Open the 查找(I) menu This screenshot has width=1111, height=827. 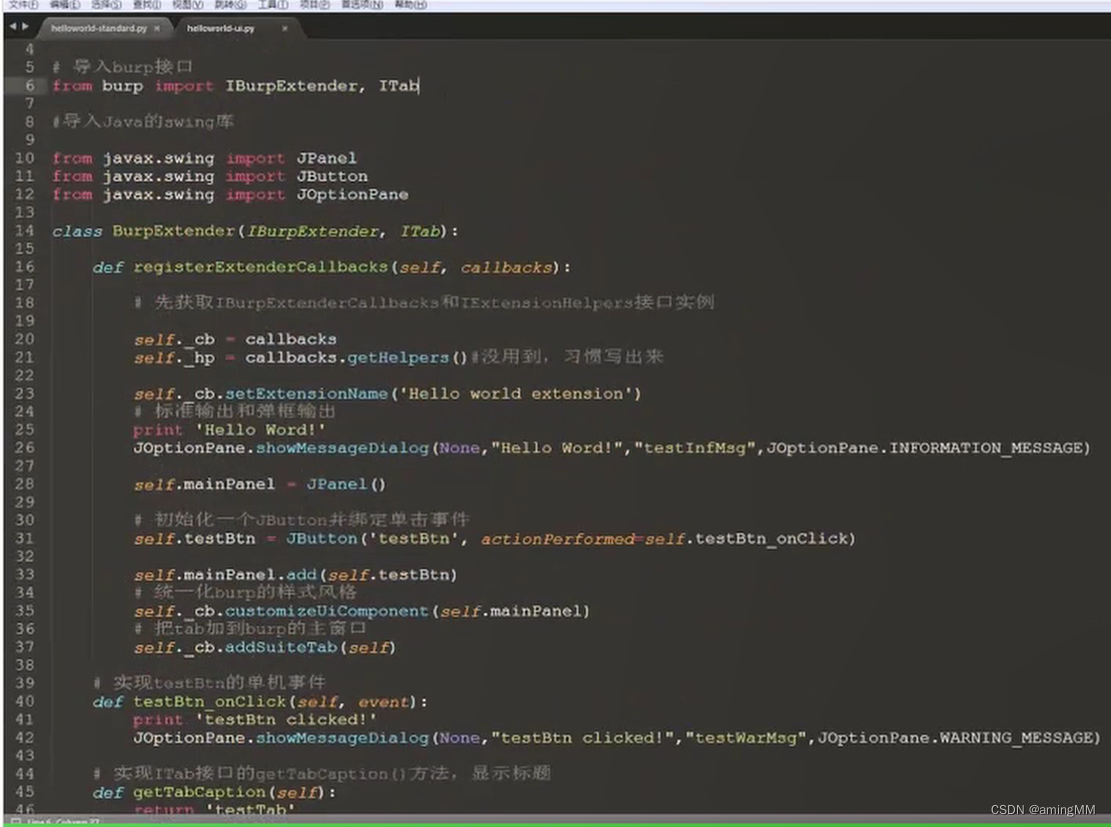[147, 4]
